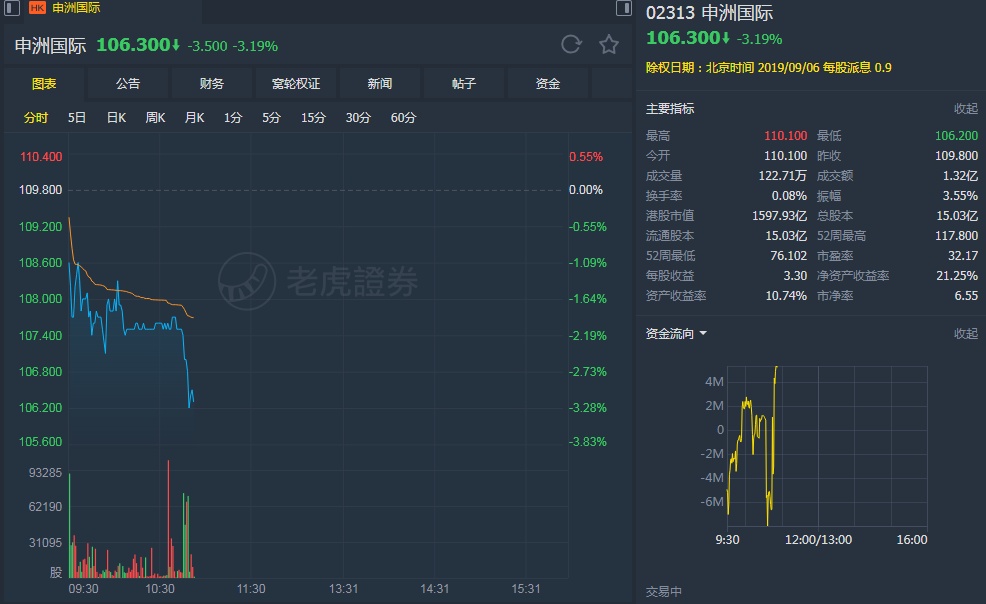Click the 12:00/13:00 label on fund flow chart
The image size is (986, 604).
pyautogui.click(x=818, y=540)
